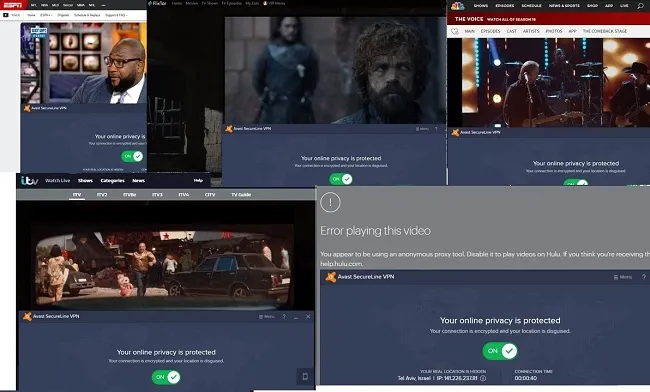This screenshot has width=650, height=392.
Task: Open LIVE in the NBC top menu
Action: tap(624, 6)
